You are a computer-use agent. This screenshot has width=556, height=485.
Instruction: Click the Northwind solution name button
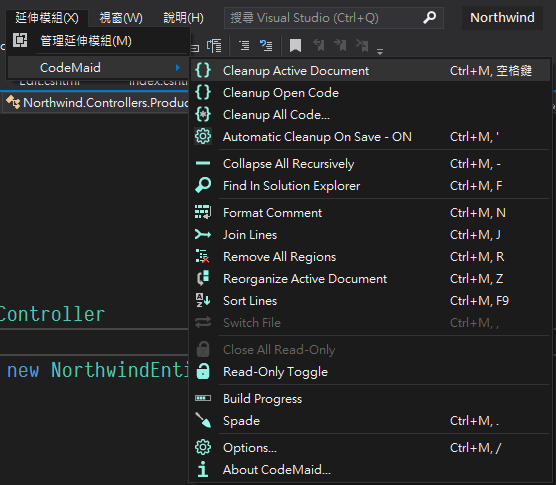click(x=502, y=17)
